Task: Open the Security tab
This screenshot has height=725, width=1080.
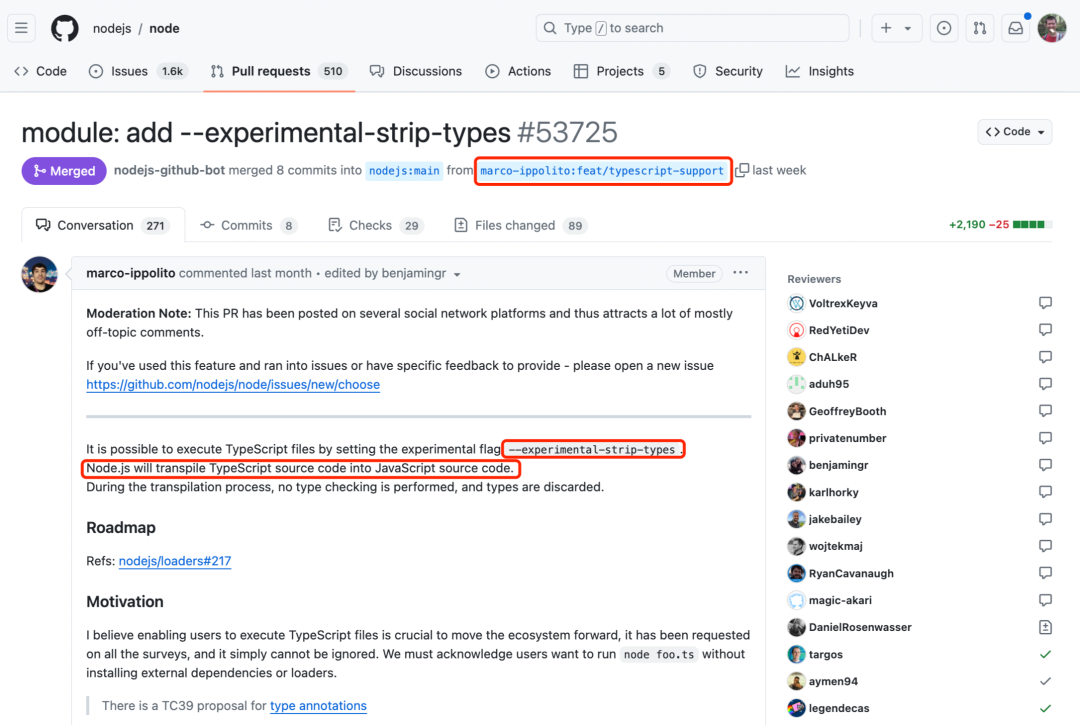Action: coord(728,71)
